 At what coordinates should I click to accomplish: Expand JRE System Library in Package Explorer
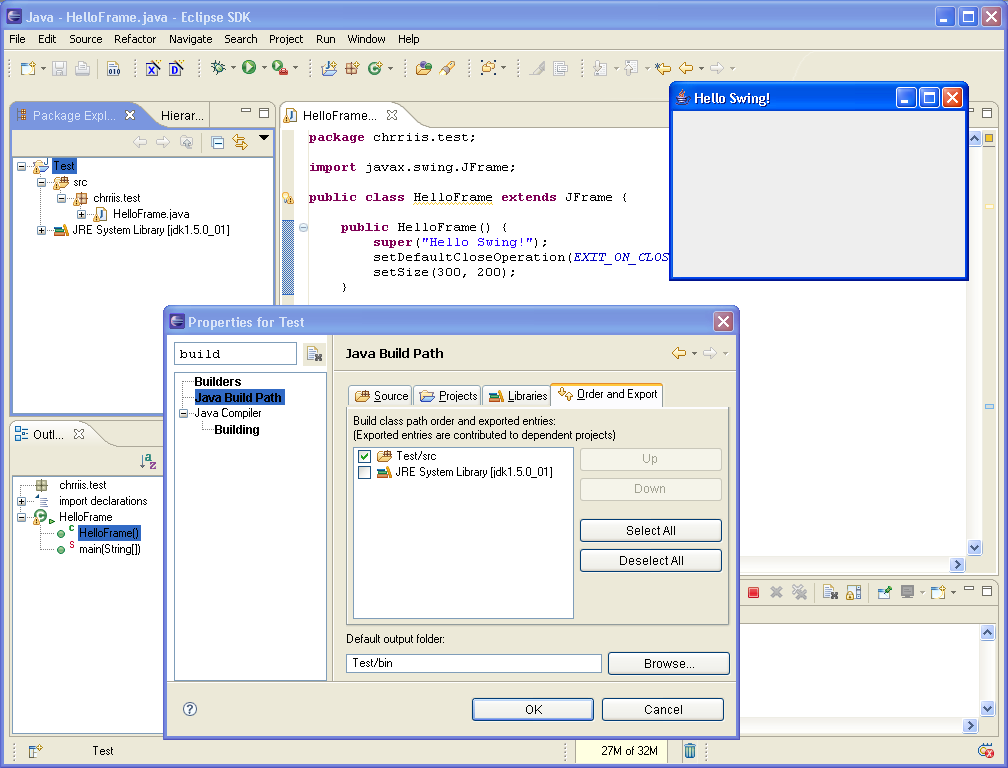[x=41, y=231]
